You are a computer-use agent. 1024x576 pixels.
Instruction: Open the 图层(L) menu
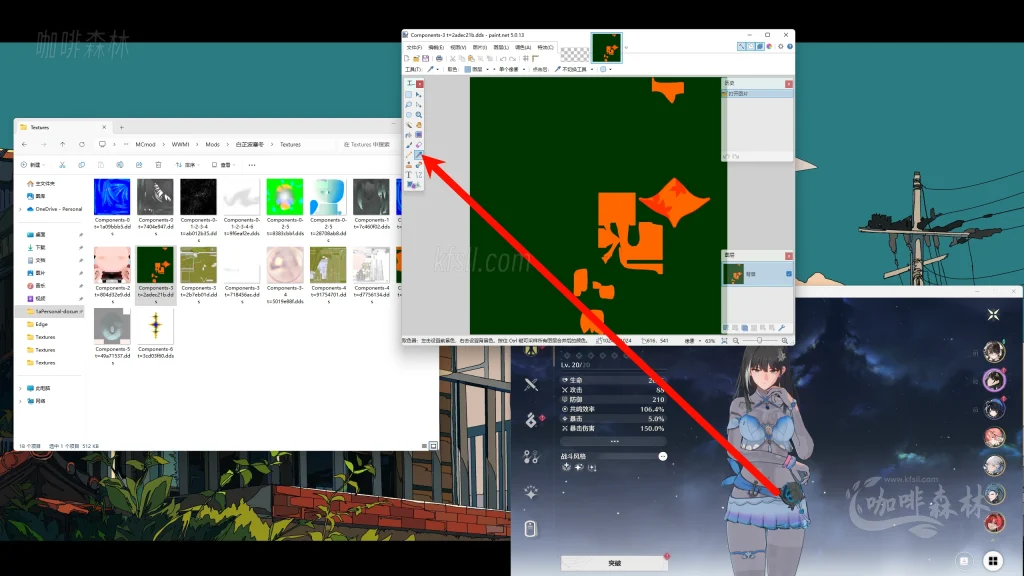point(501,47)
